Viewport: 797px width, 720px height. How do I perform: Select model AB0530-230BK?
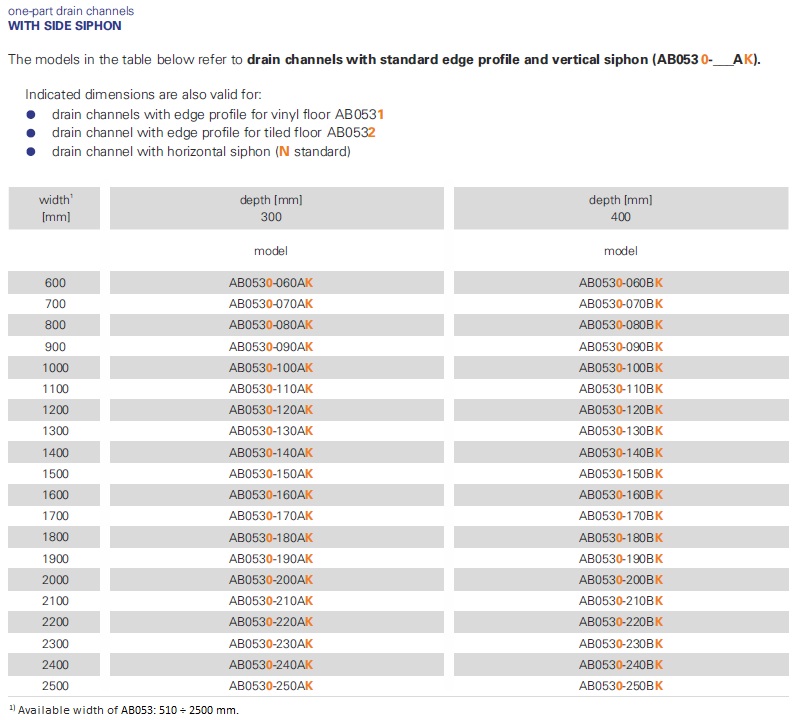(x=621, y=643)
